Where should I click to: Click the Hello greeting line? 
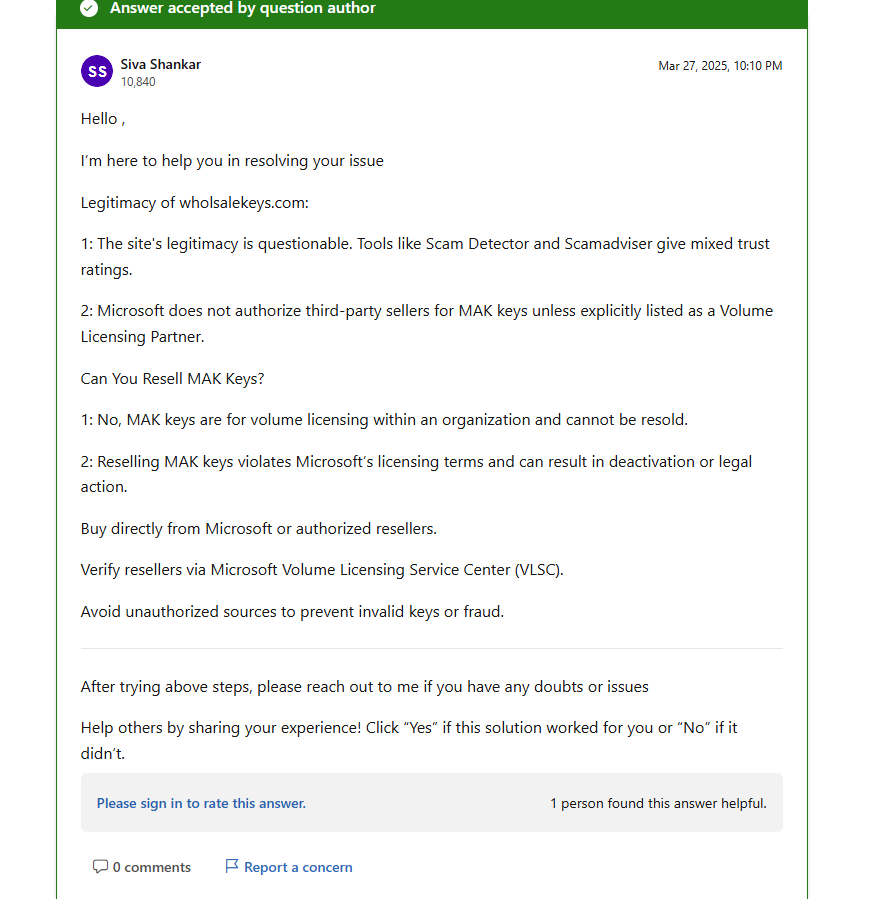(x=103, y=119)
